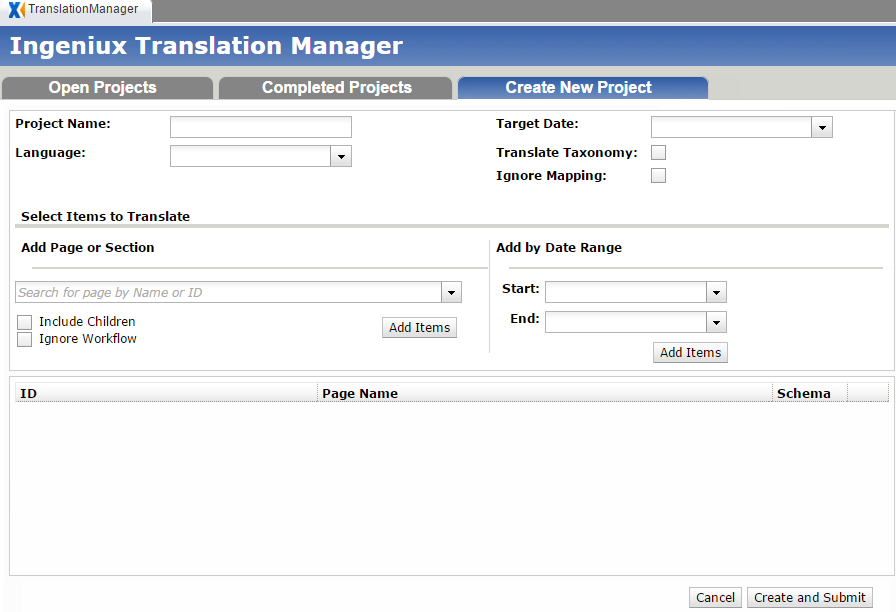Click the Ingeniux logo icon in TranslationManager tab
This screenshot has width=896, height=612.
pos(17,10)
